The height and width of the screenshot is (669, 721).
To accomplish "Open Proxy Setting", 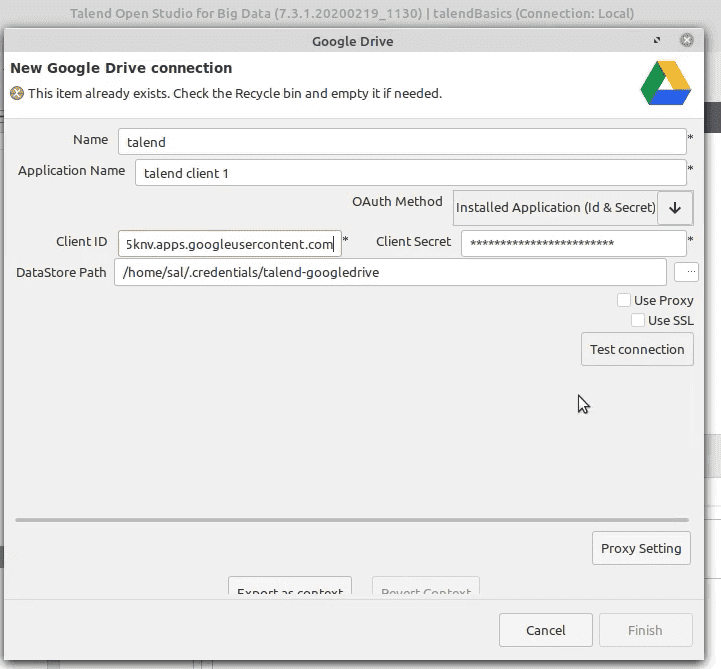I will click(641, 548).
